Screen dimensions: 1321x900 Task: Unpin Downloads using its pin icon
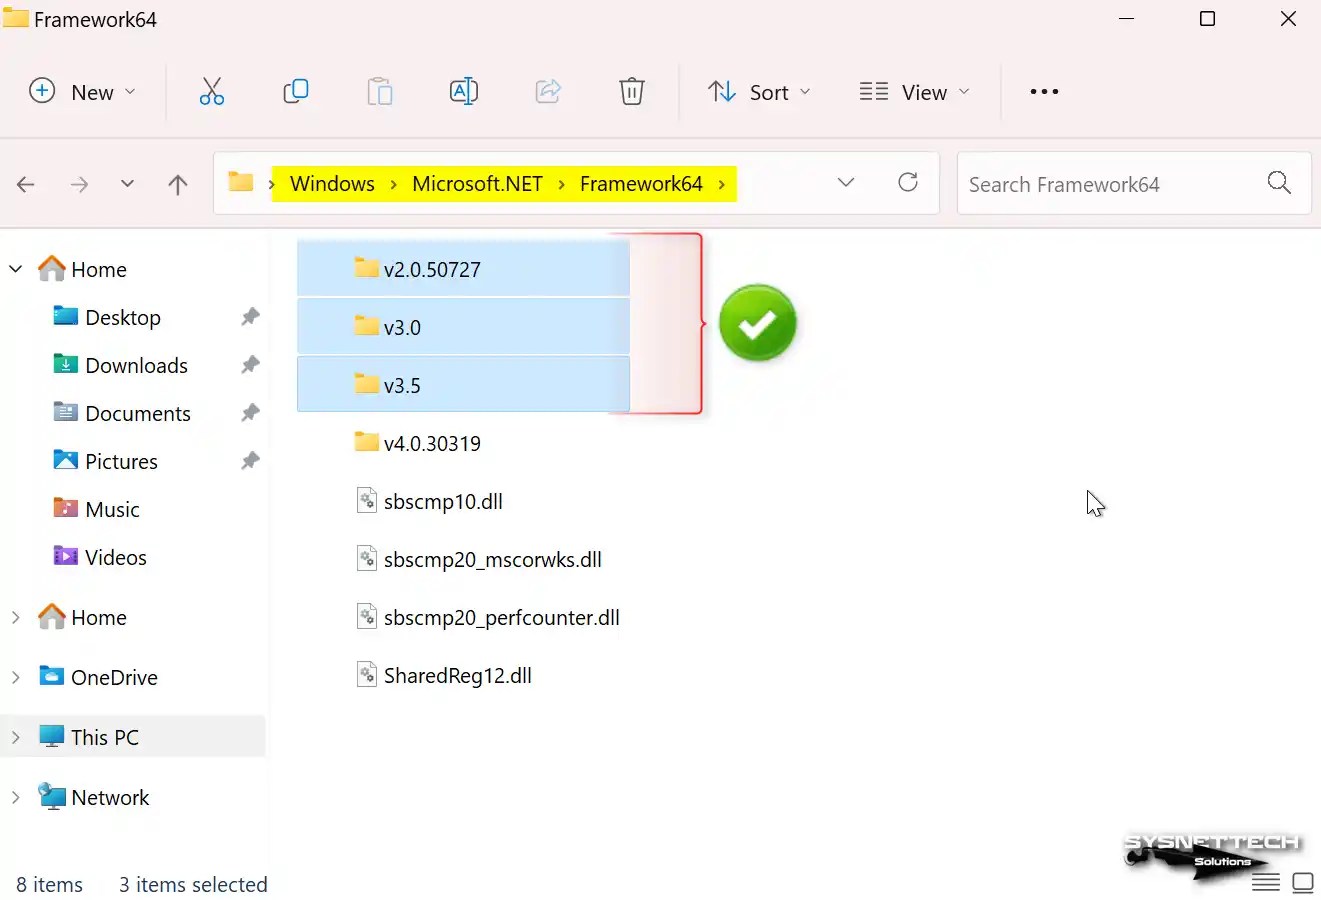(250, 365)
